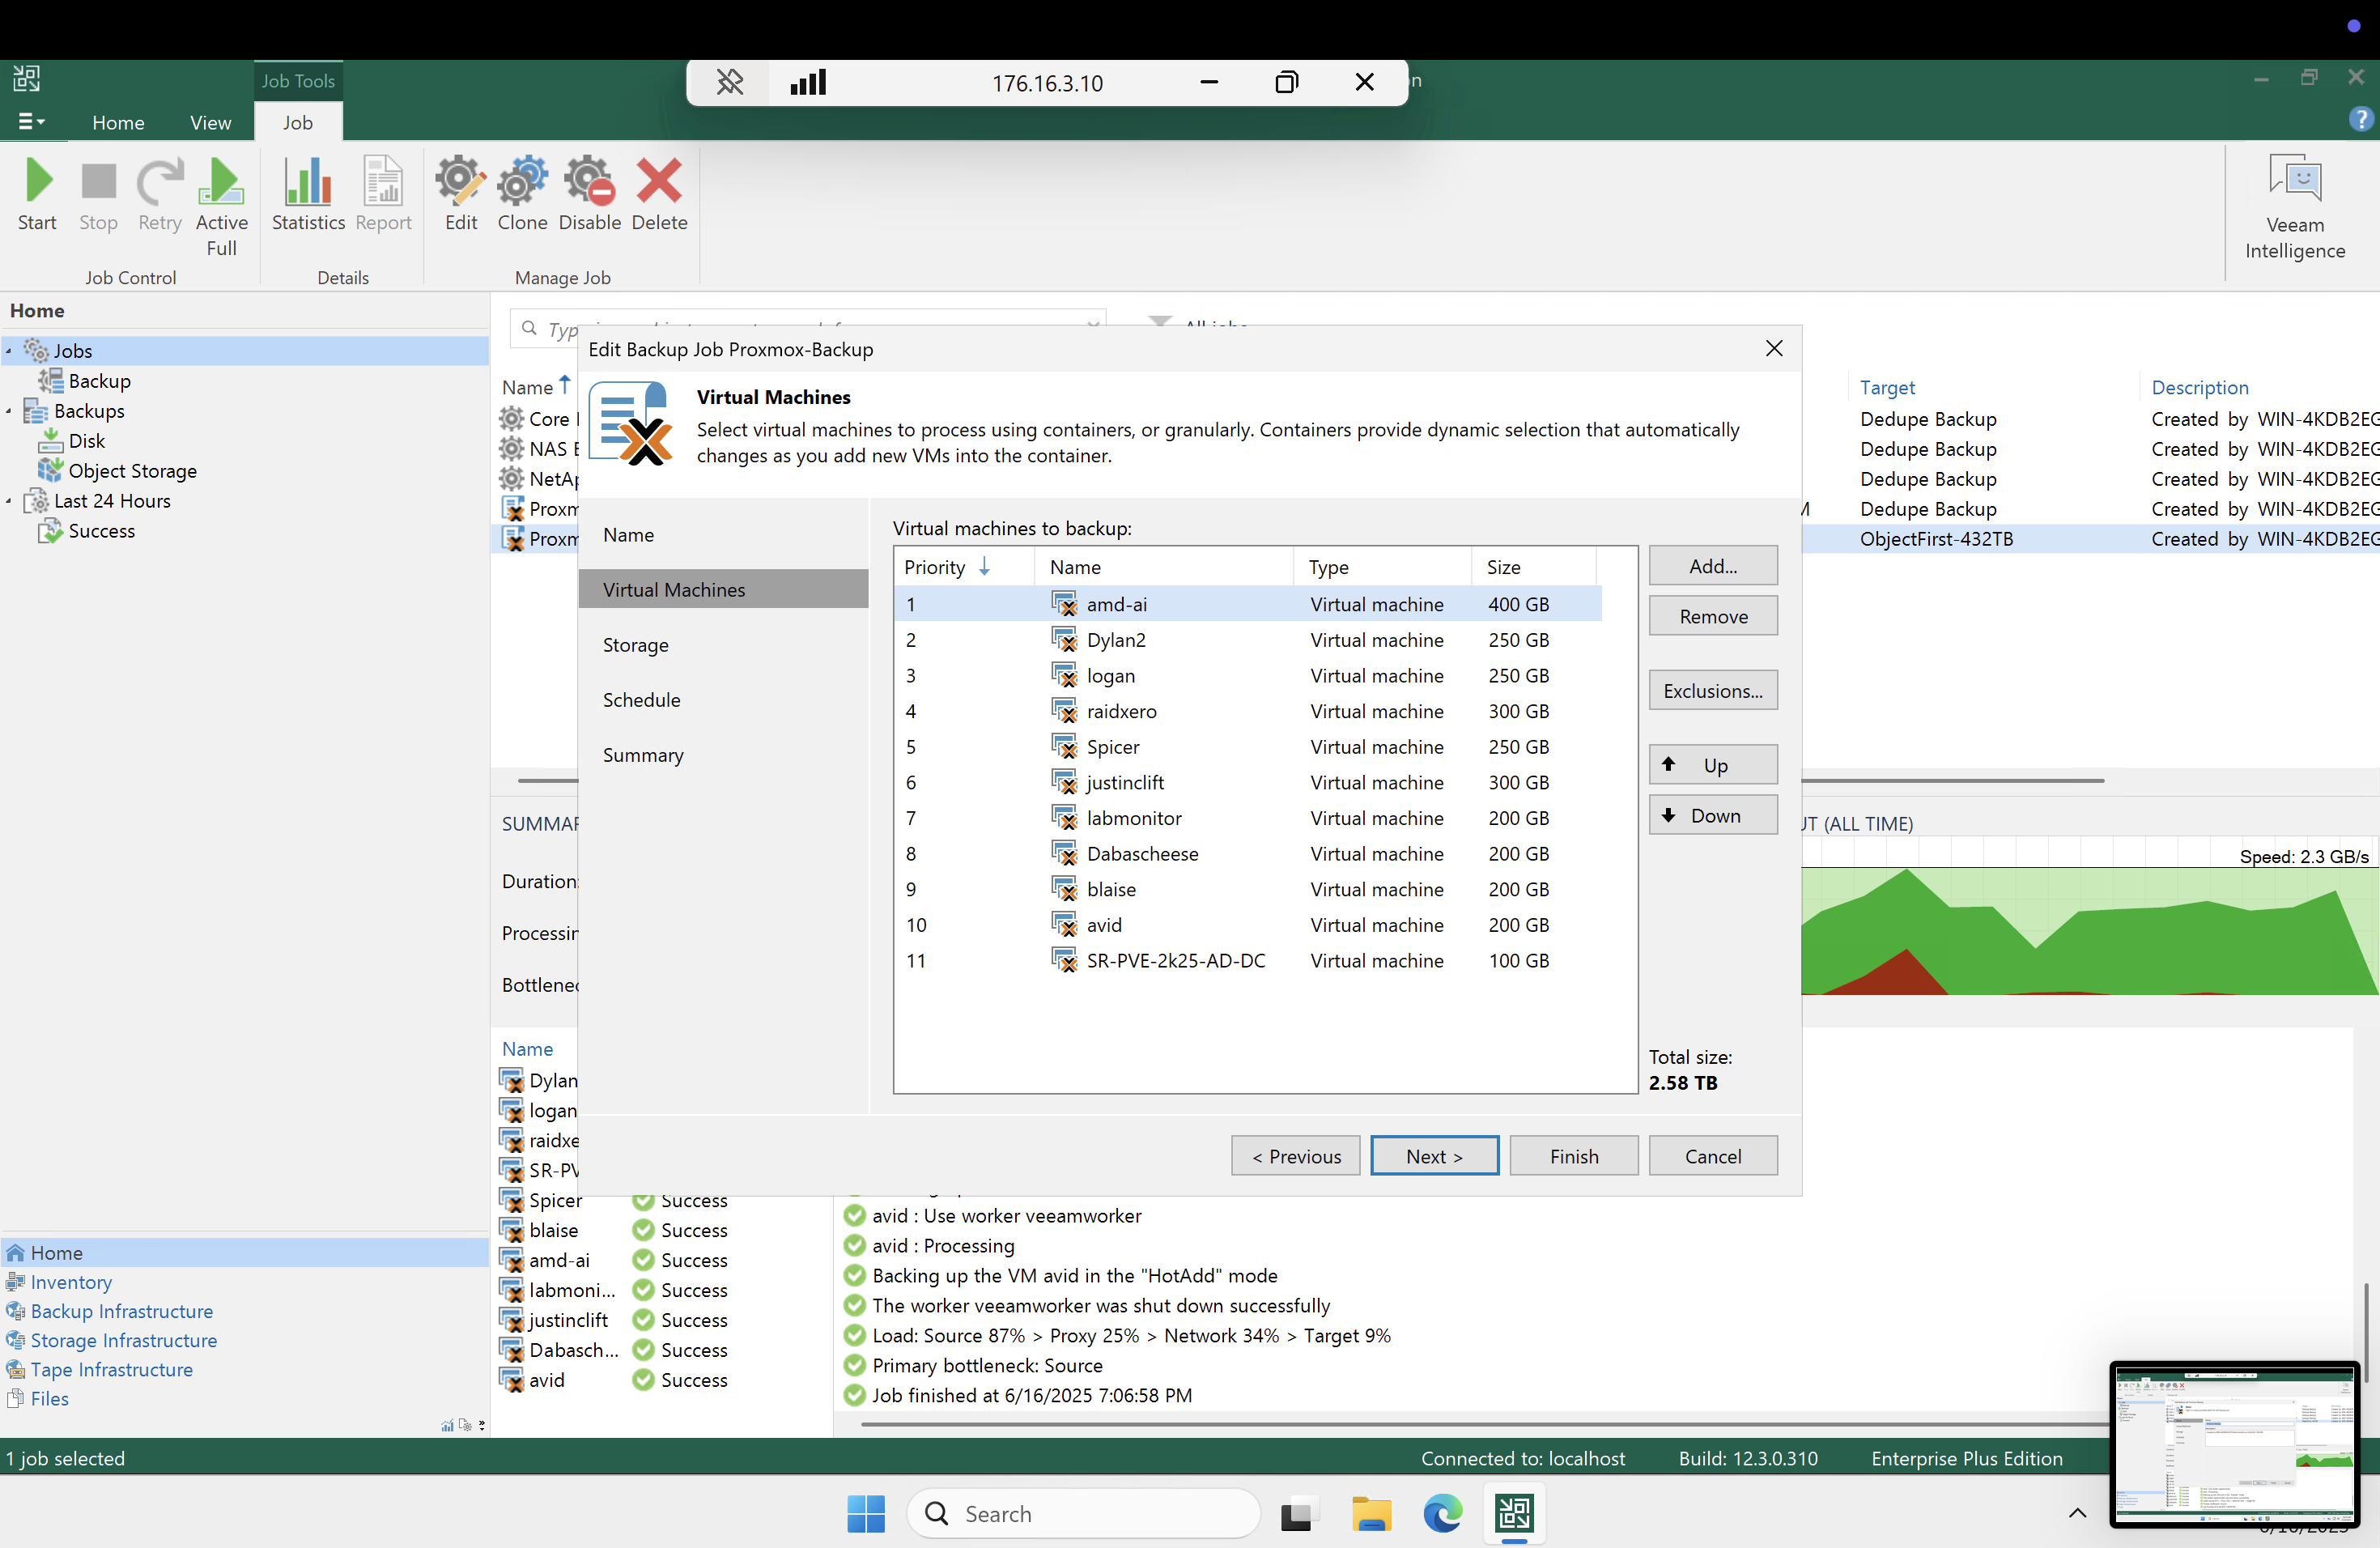2380x1548 pixels.
Task: Select Object Storage tree item
Action: [x=118, y=471]
